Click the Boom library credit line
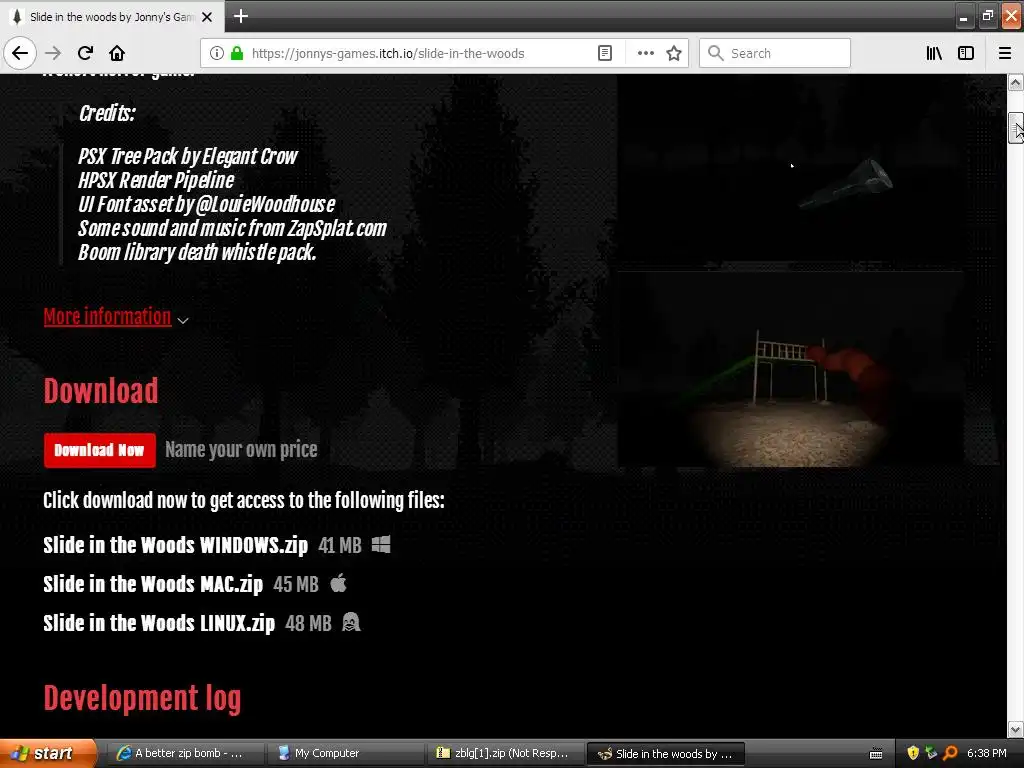1024x768 pixels. point(197,253)
